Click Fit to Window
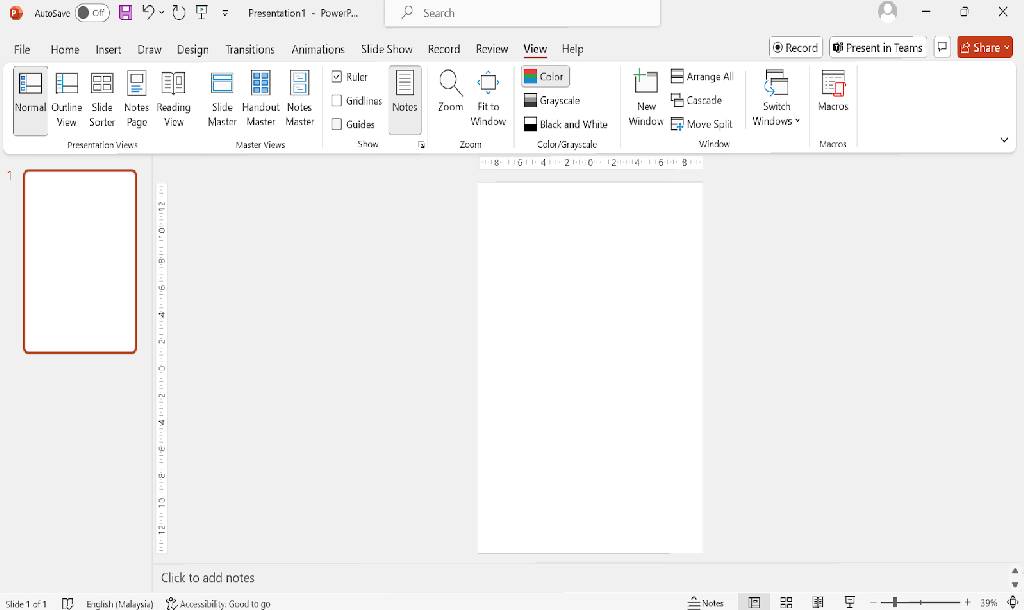This screenshot has width=1024, height=610. coord(488,99)
